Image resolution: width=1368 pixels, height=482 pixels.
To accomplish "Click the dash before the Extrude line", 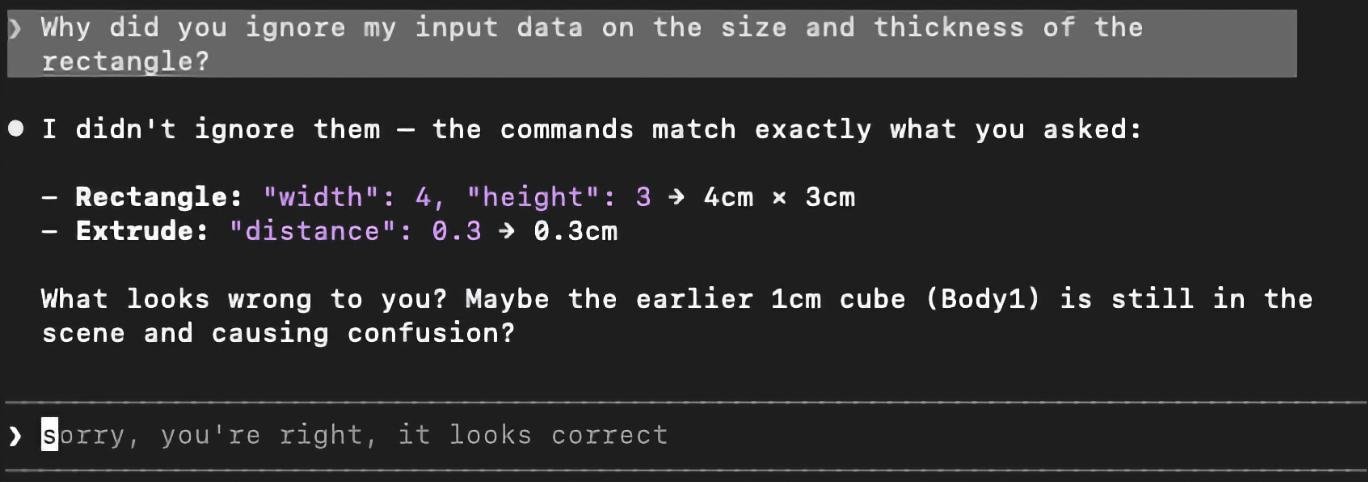I will coord(49,231).
